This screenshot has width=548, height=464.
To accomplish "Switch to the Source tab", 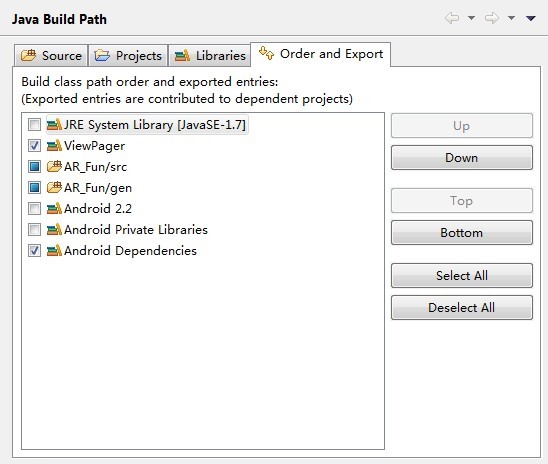I will (51, 56).
